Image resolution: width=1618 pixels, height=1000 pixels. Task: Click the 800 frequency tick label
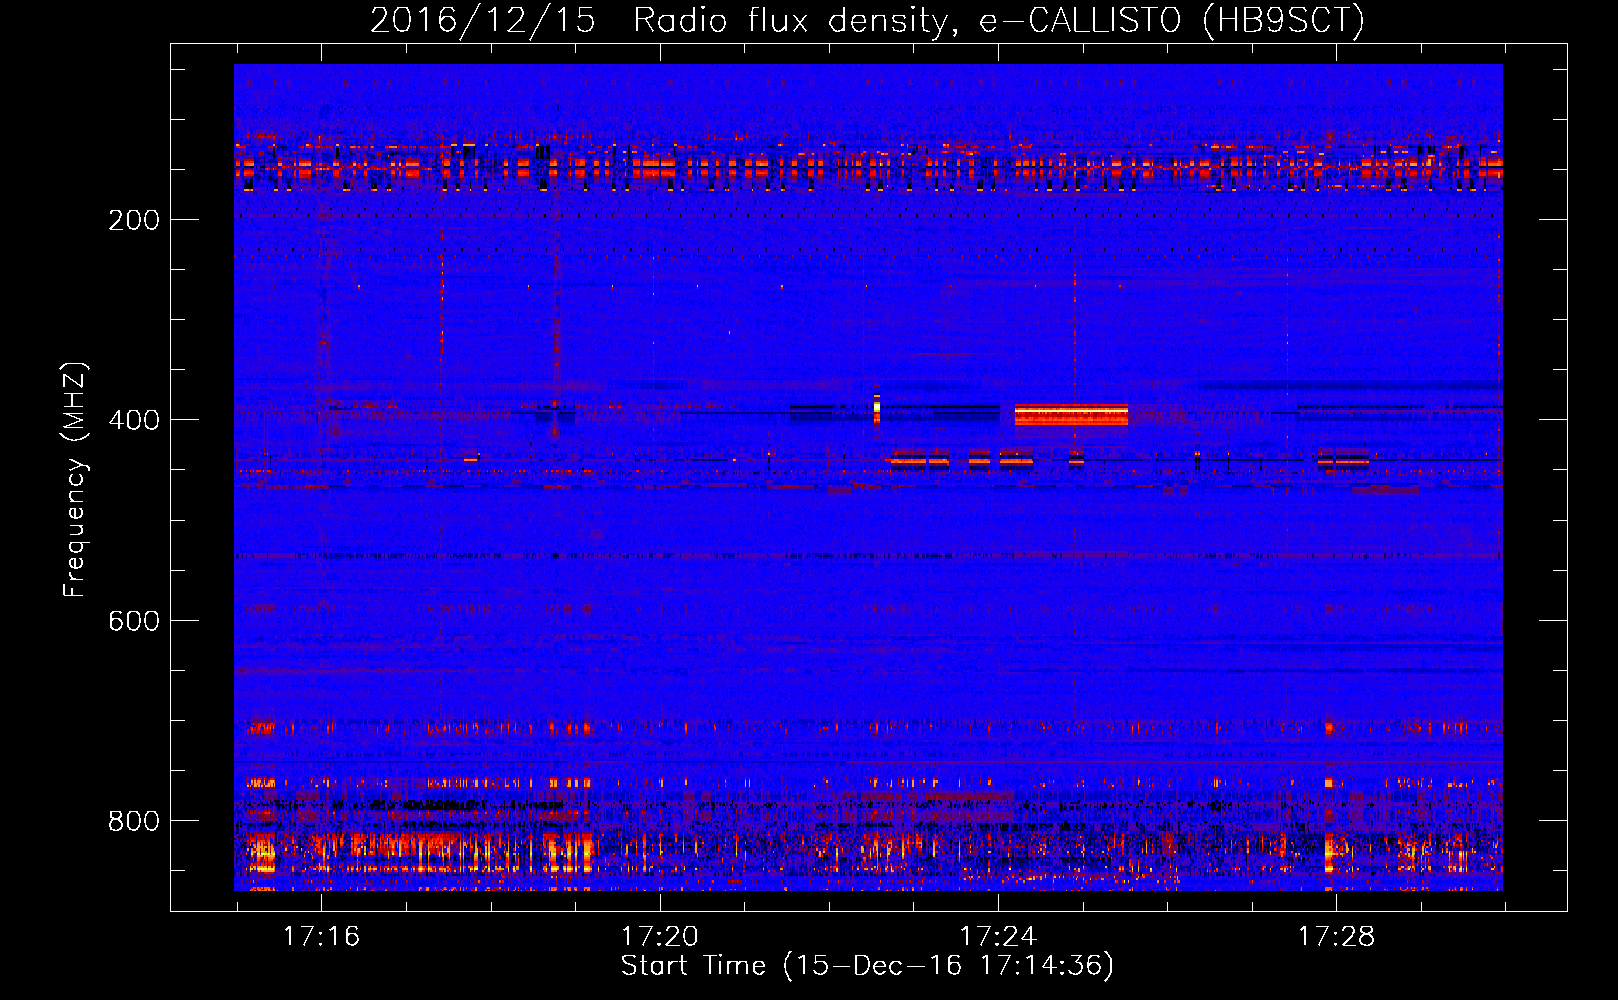coord(134,821)
